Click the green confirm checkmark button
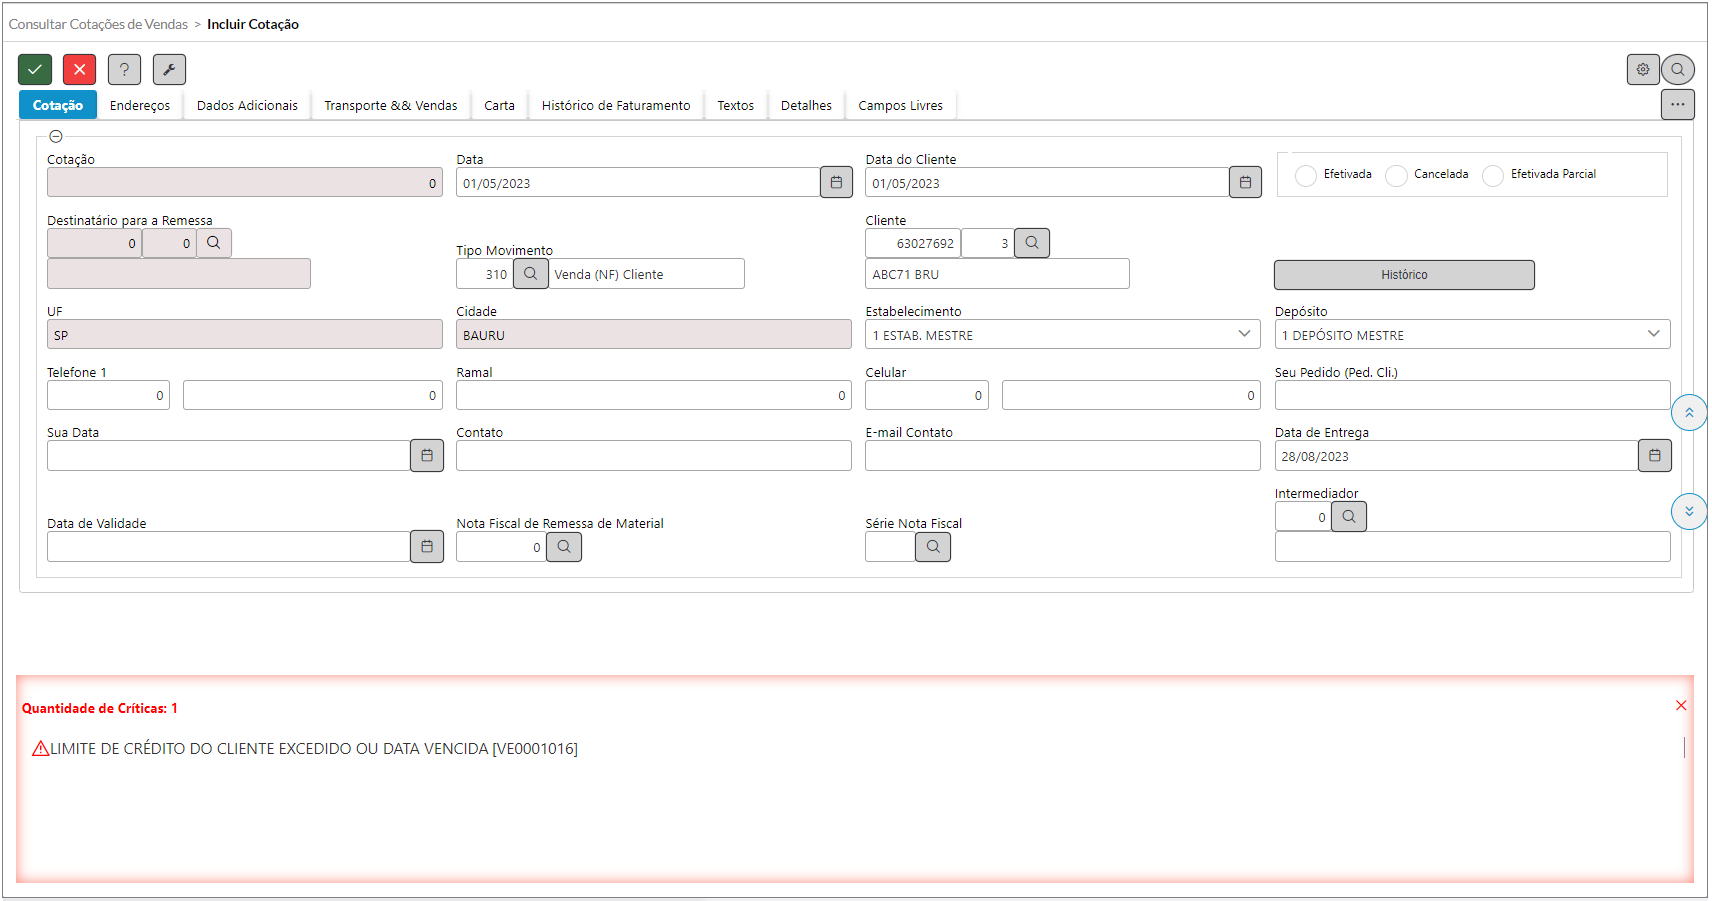Image resolution: width=1712 pixels, height=901 pixels. [35, 69]
